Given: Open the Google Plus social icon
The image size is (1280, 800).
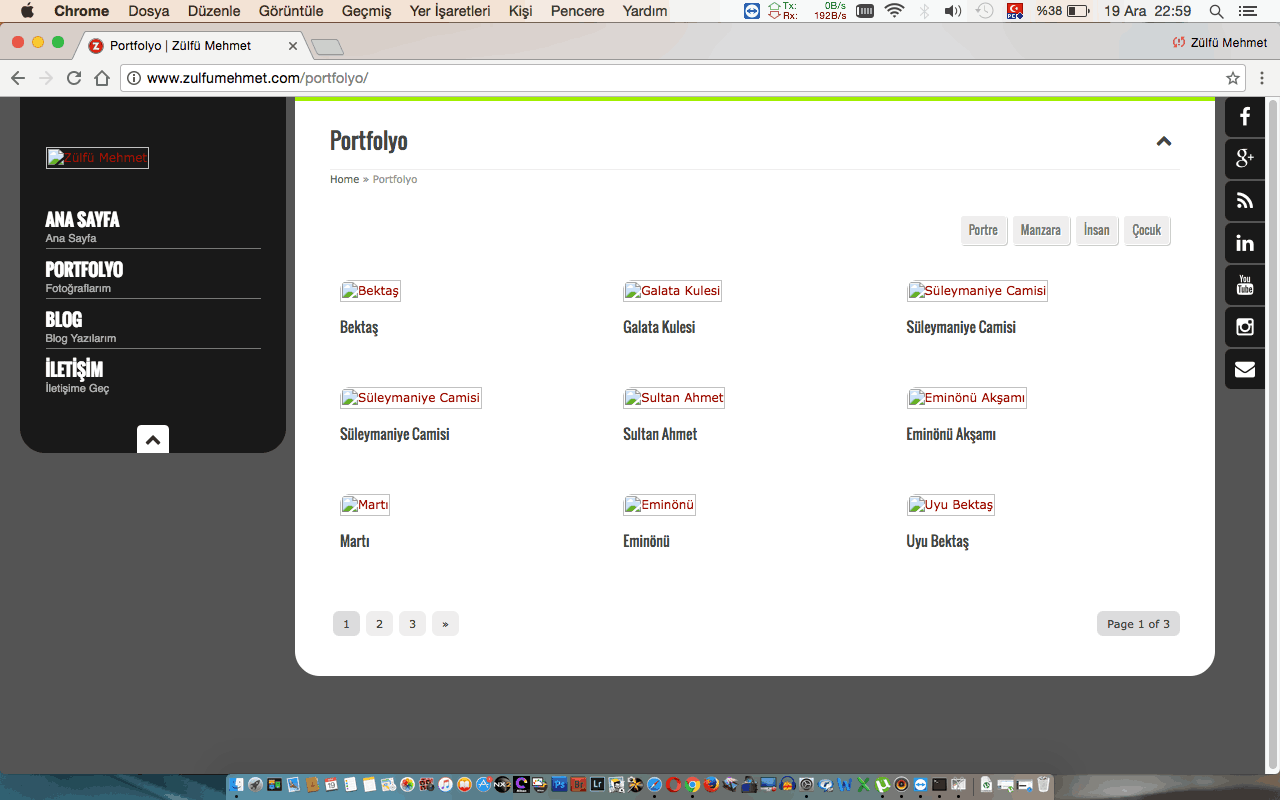Looking at the screenshot, I should click(x=1245, y=159).
